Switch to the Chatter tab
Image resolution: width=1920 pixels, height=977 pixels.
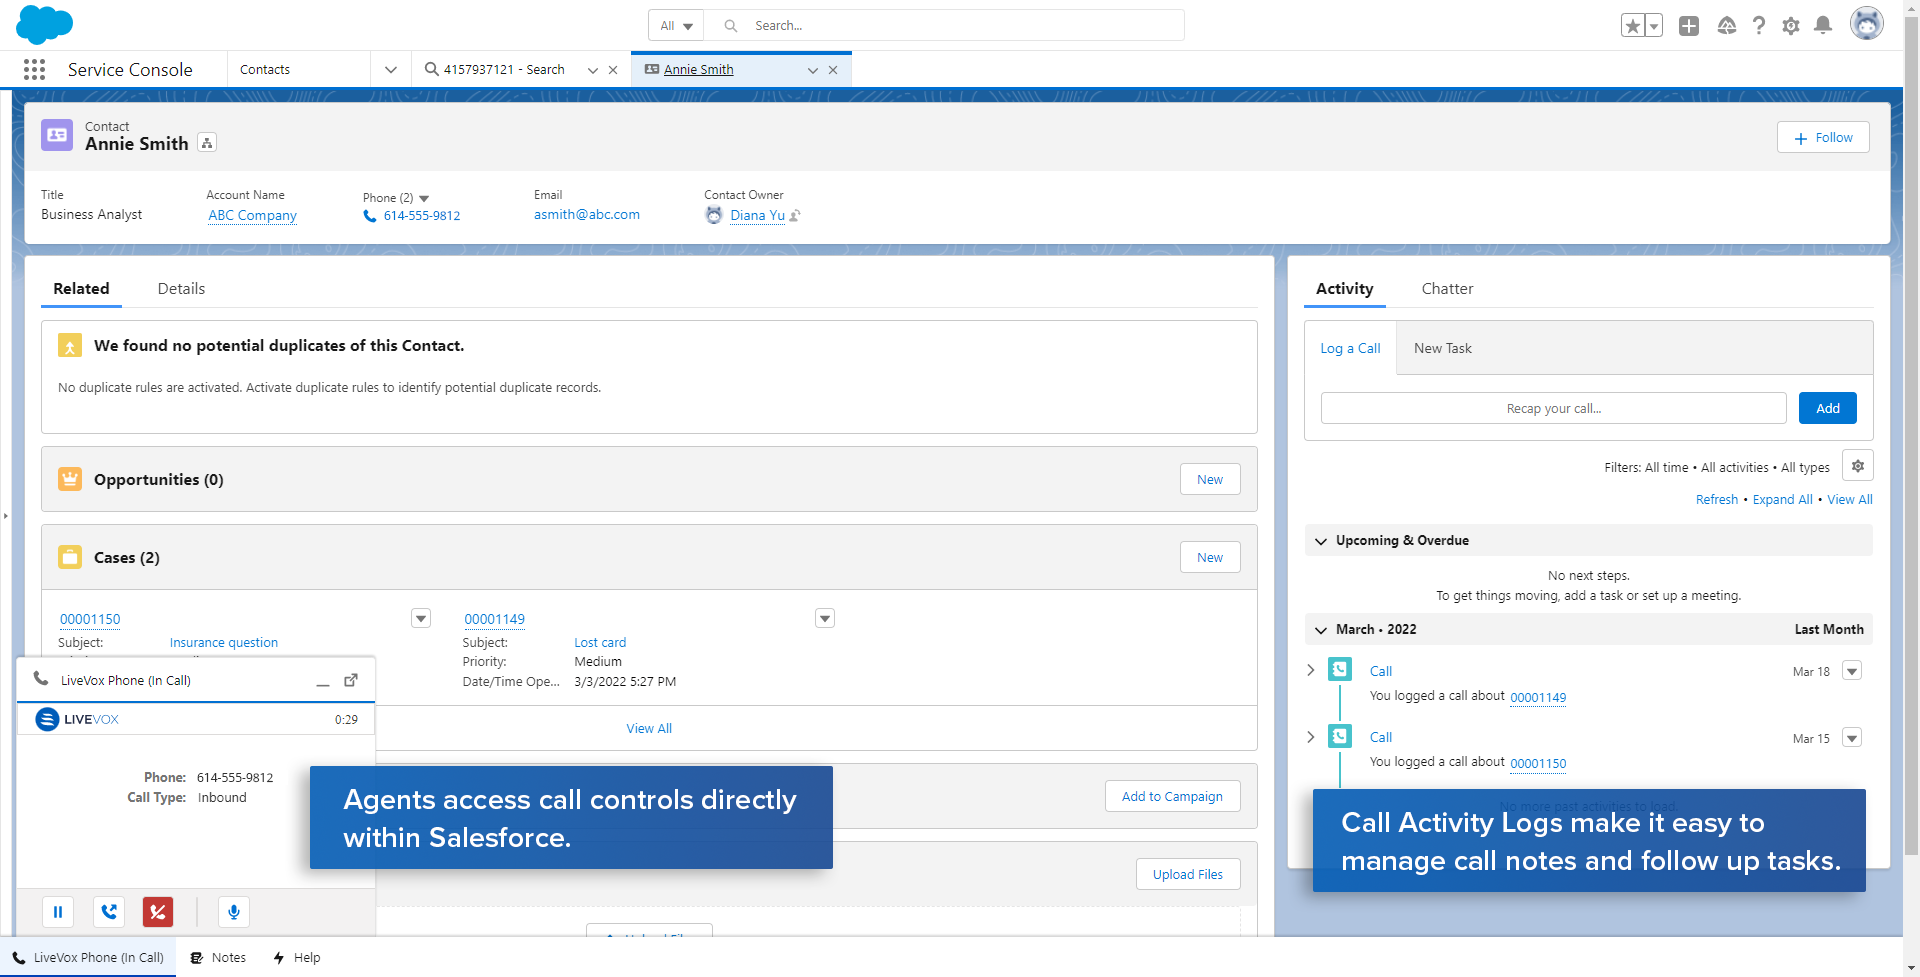click(1447, 288)
